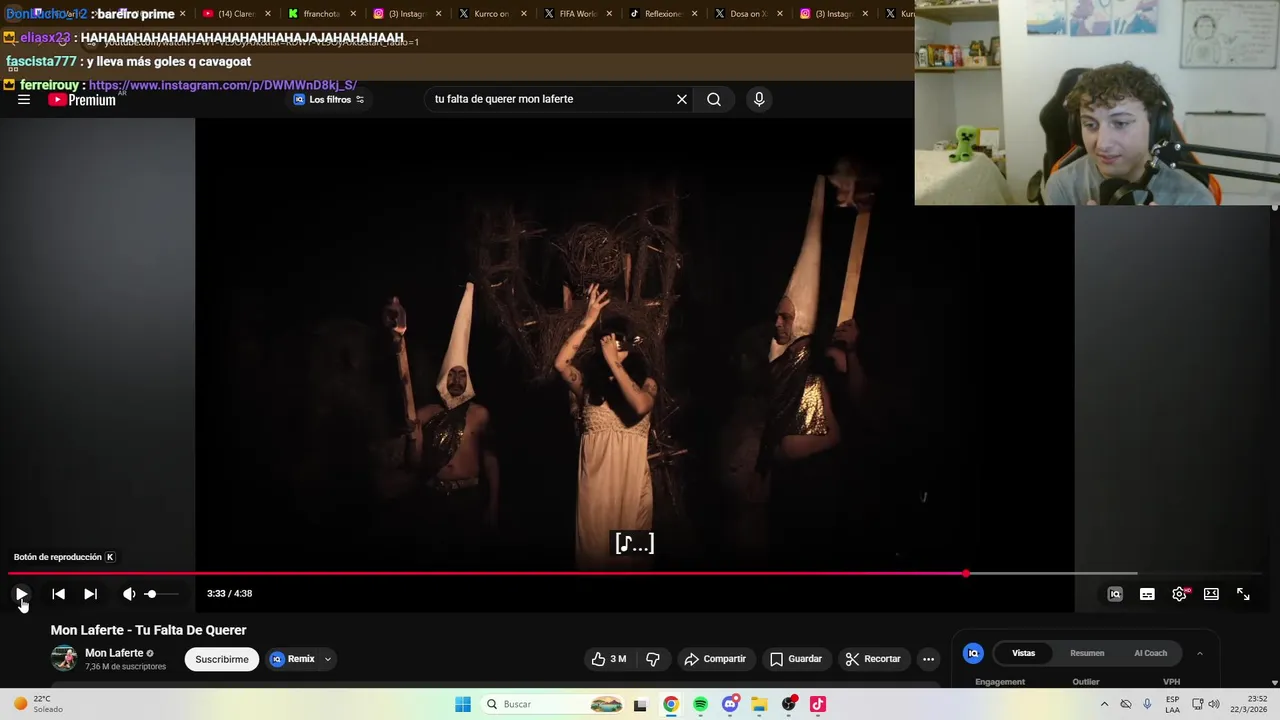Screen dimensions: 1280x720
Task: Enter fullscreen mode
Action: coord(1243,594)
